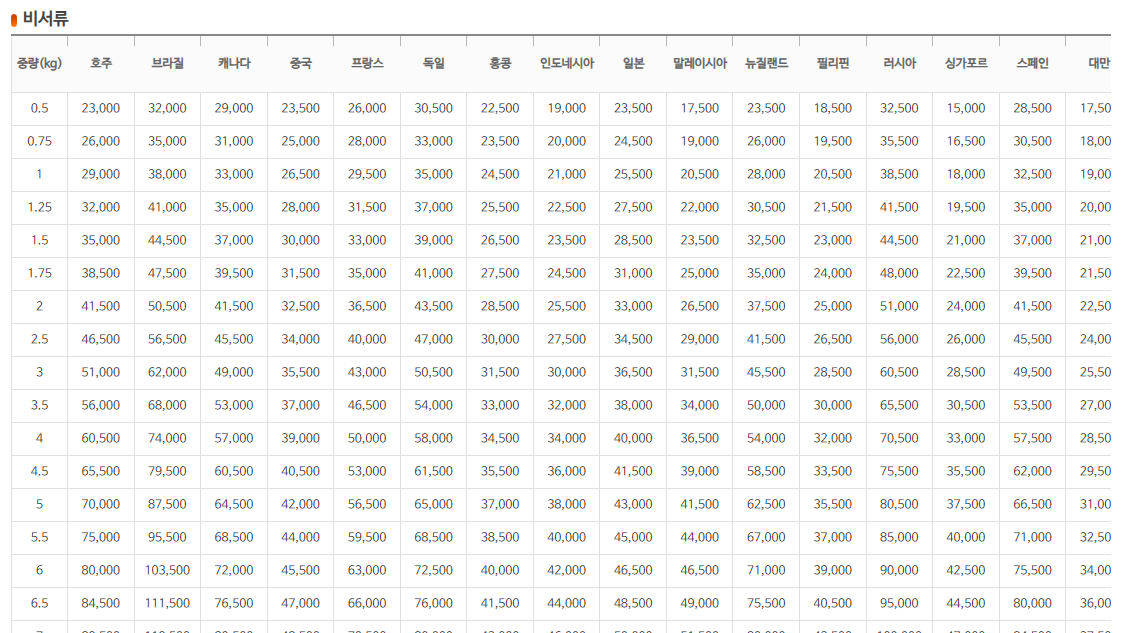Select the 뉴질랜드 column header
The width and height of the screenshot is (1126, 633).
pos(764,60)
